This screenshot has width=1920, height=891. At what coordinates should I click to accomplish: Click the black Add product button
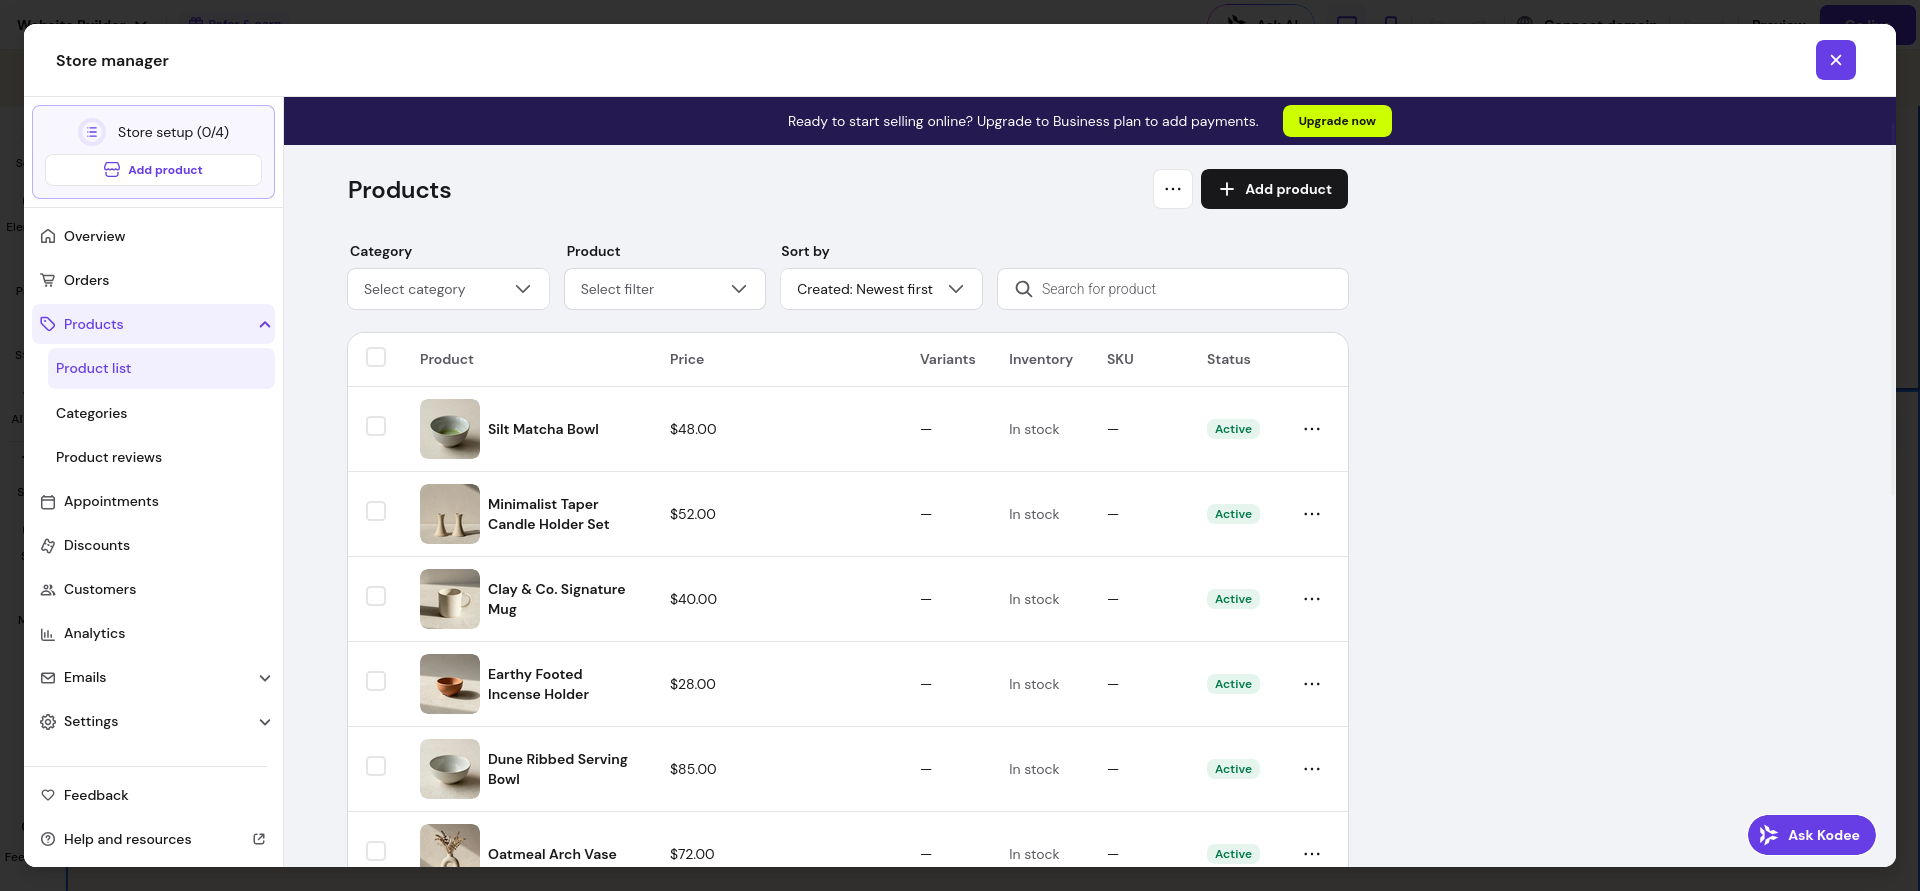pyautogui.click(x=1274, y=189)
